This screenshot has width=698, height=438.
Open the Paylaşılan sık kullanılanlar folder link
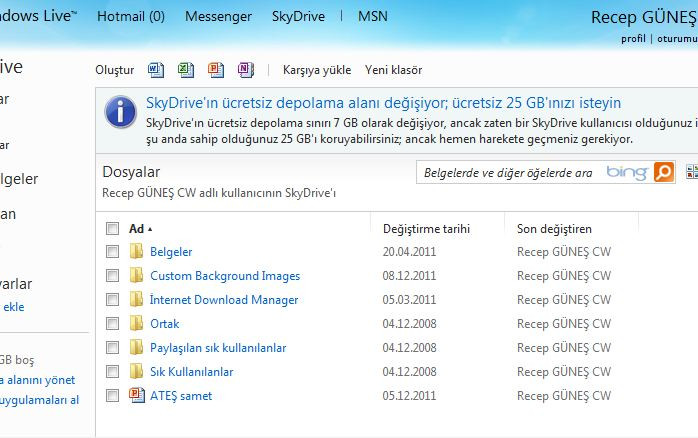[218, 348]
